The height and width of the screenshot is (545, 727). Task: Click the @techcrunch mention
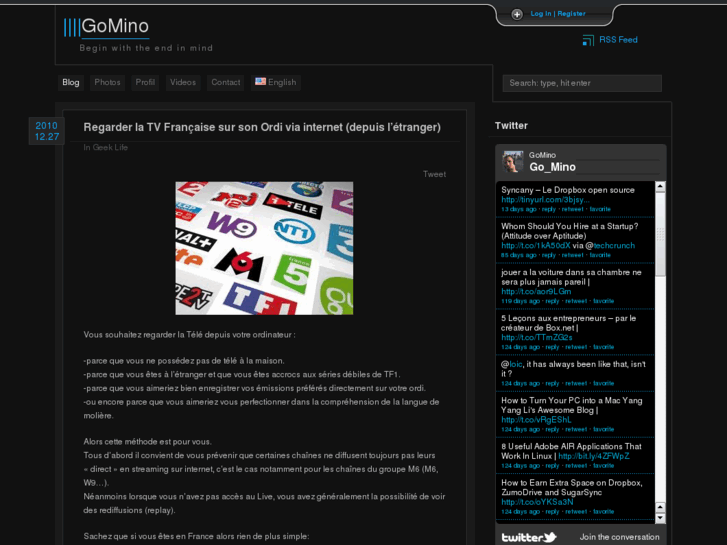614,246
